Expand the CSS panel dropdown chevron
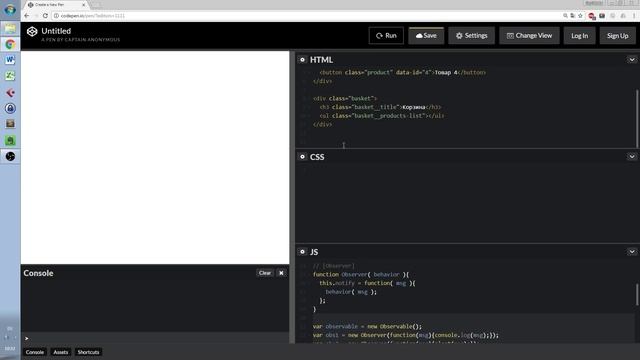Viewport: 640px width, 360px height. tap(631, 157)
